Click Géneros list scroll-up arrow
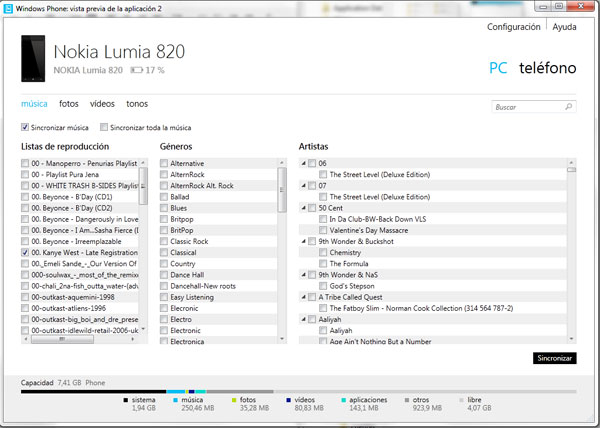The height and width of the screenshot is (428, 600). tap(282, 163)
